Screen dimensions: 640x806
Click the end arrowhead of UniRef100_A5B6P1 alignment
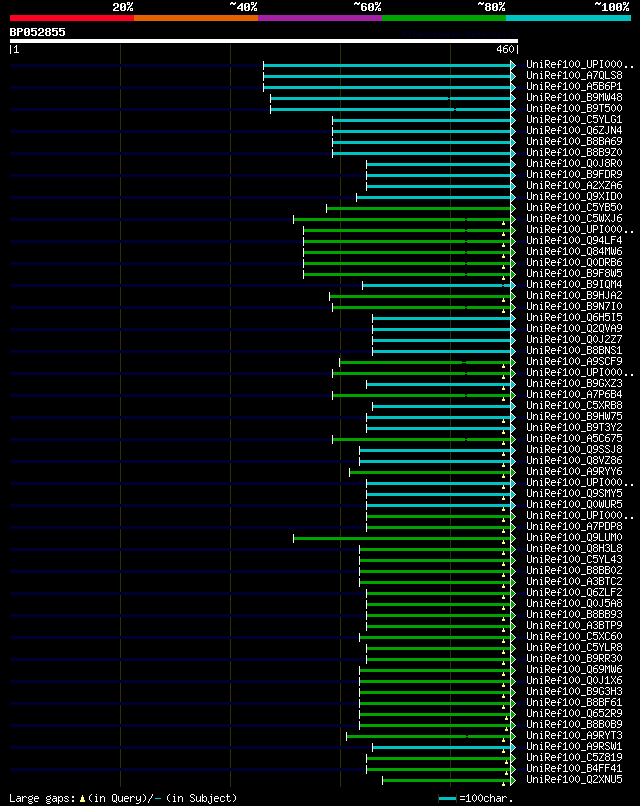(513, 87)
